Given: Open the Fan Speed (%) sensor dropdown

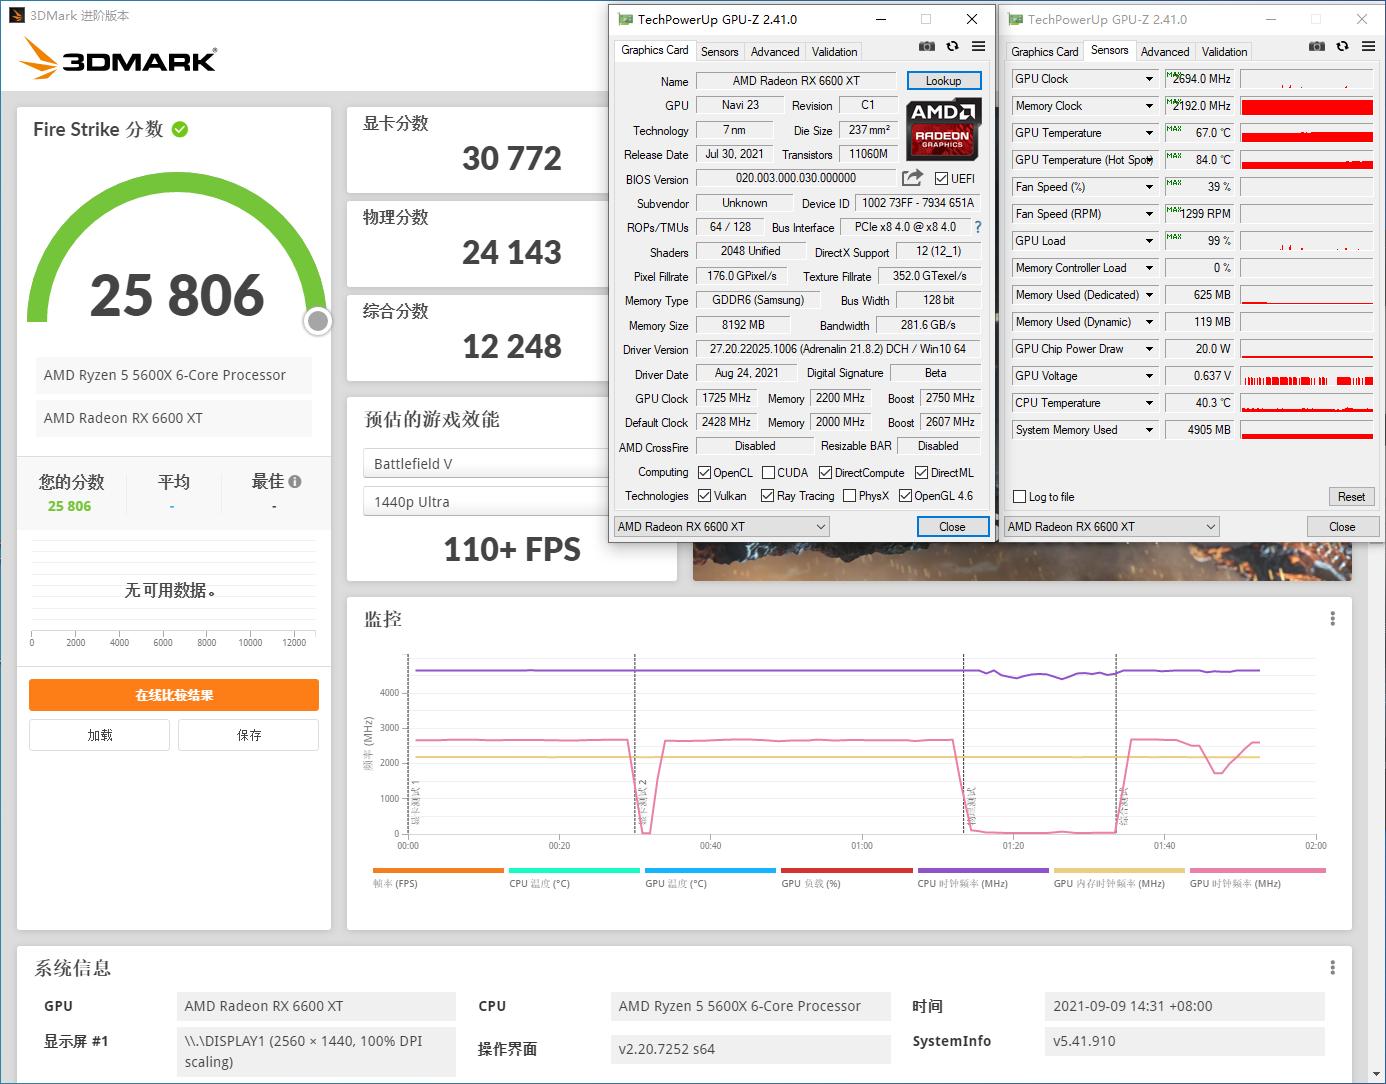Looking at the screenshot, I should [x=1149, y=187].
